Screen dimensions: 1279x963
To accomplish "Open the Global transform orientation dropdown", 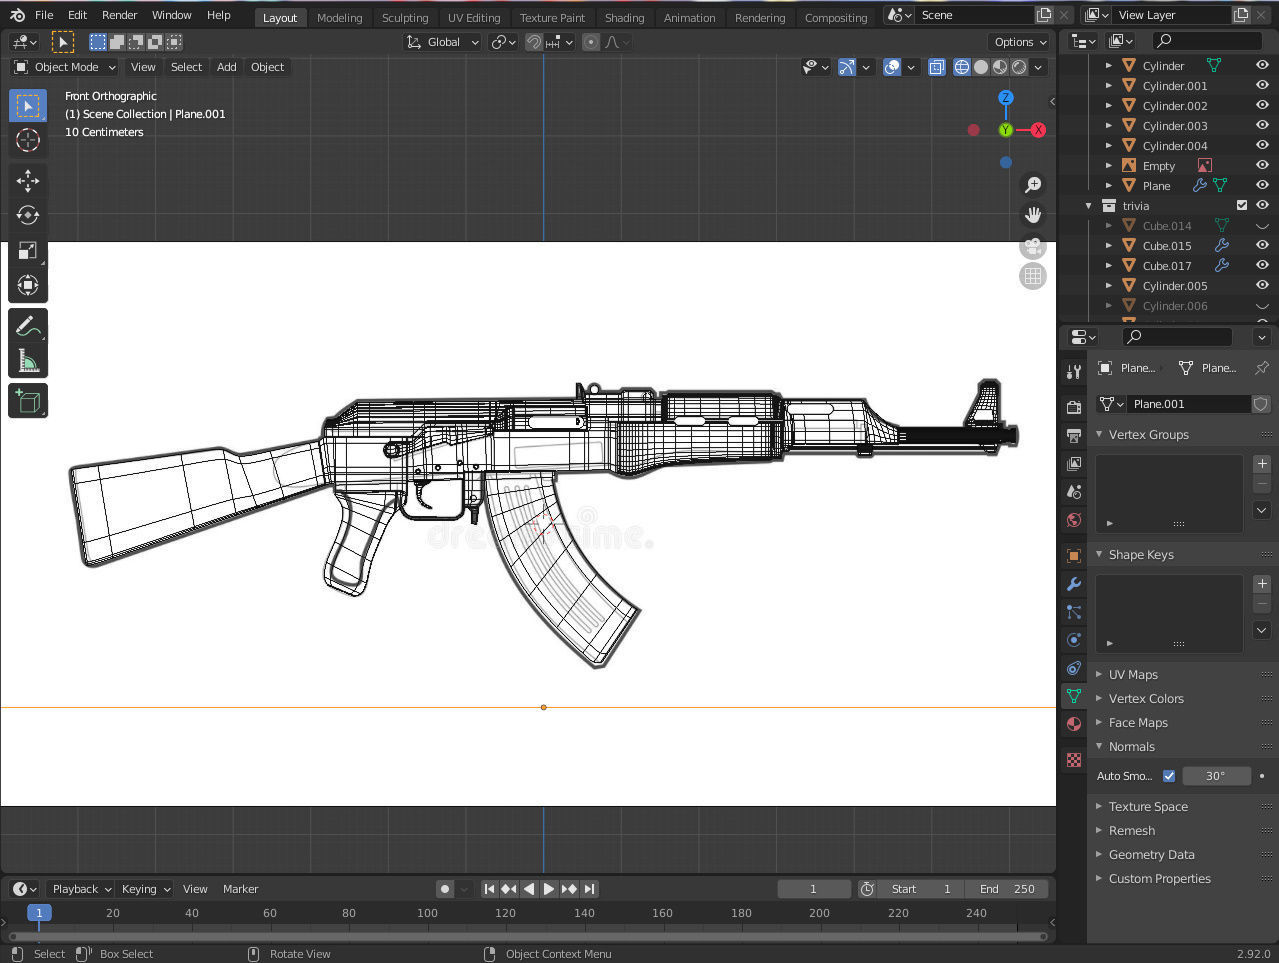I will click(443, 42).
